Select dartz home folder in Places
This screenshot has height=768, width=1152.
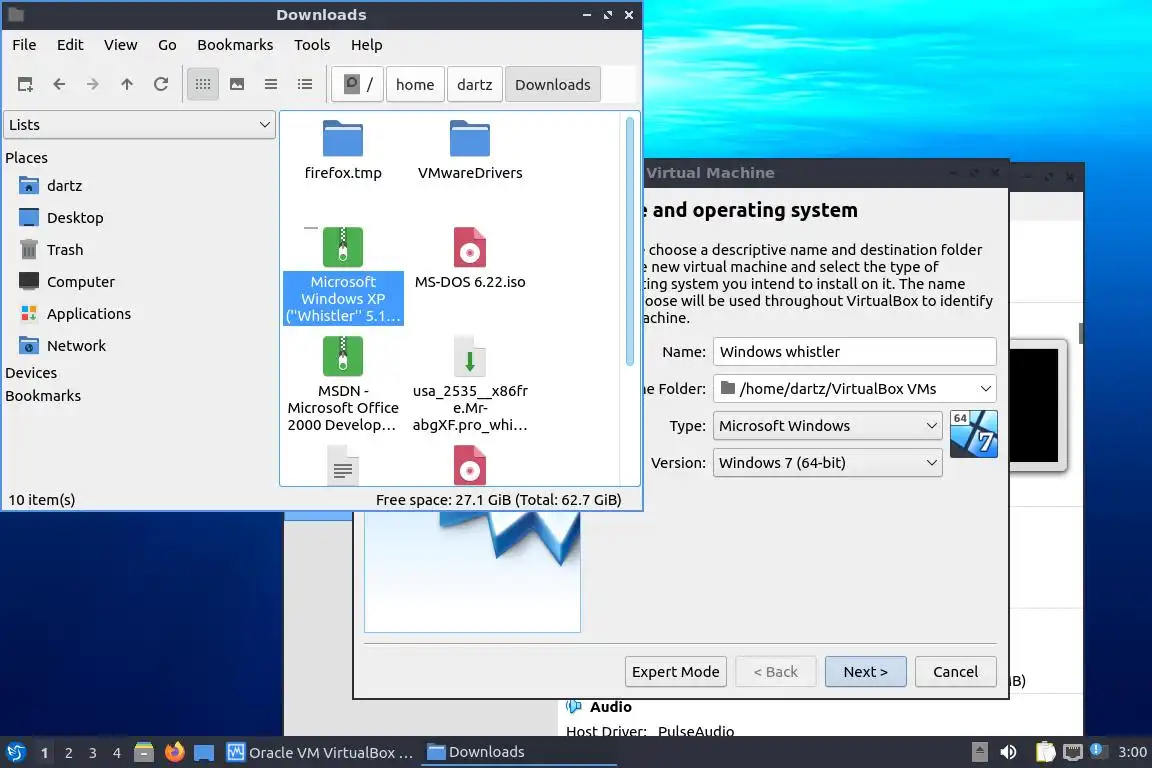coord(65,186)
